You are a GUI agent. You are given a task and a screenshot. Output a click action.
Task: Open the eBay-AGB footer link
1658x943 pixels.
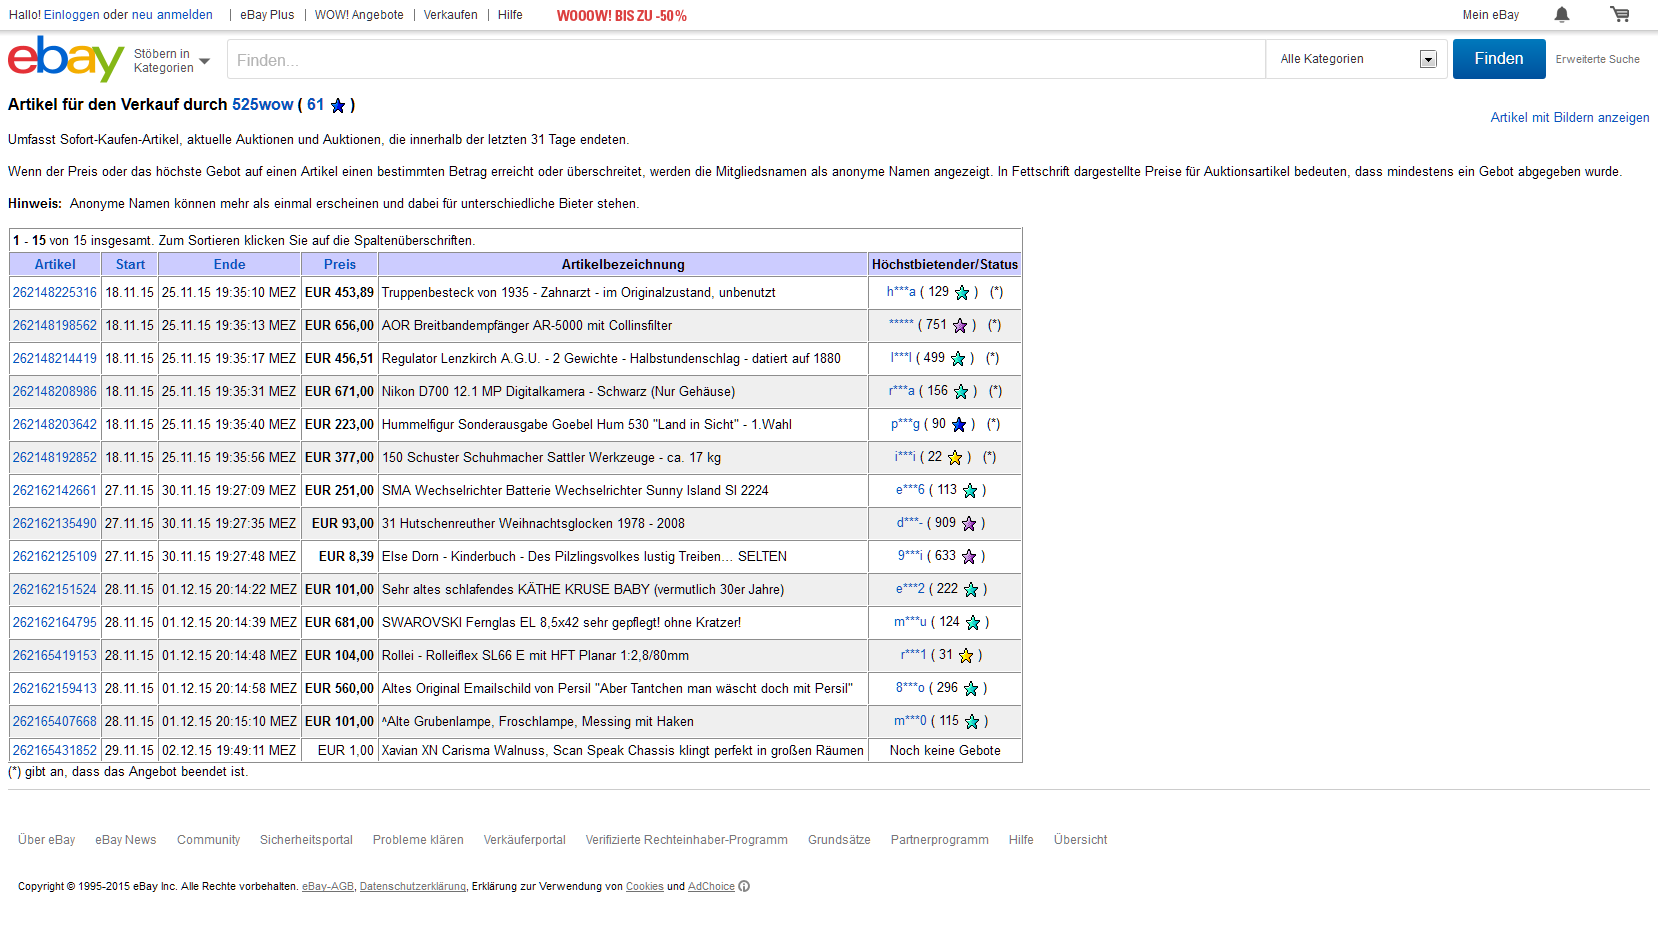click(x=328, y=887)
